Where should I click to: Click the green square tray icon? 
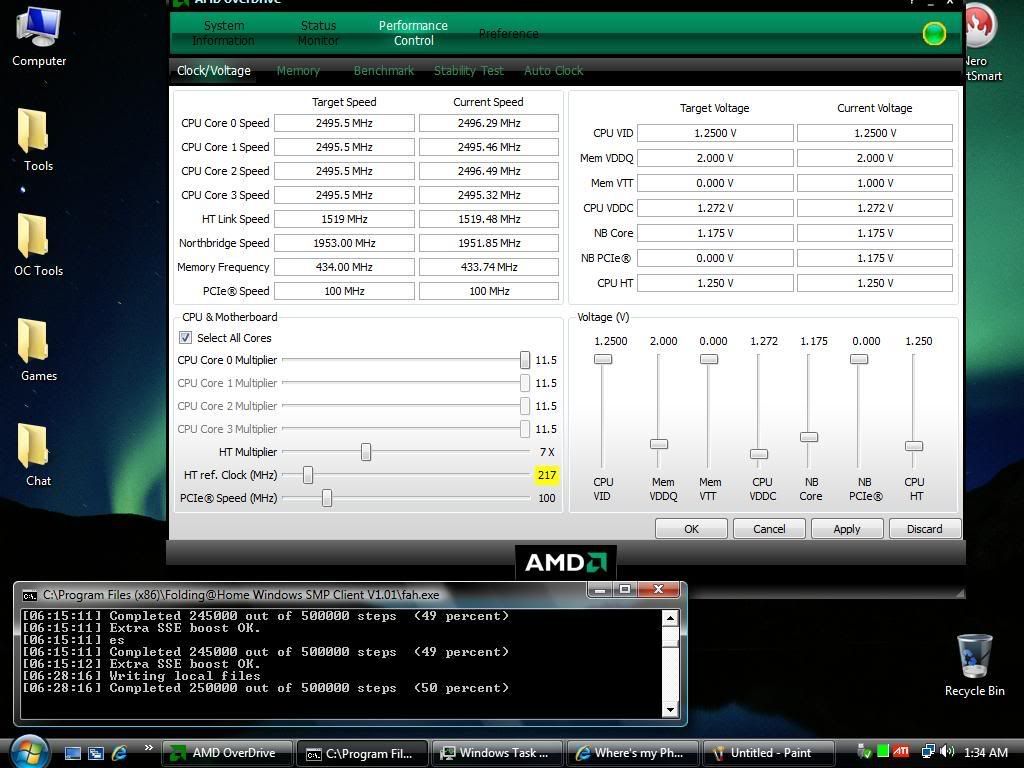(x=883, y=752)
